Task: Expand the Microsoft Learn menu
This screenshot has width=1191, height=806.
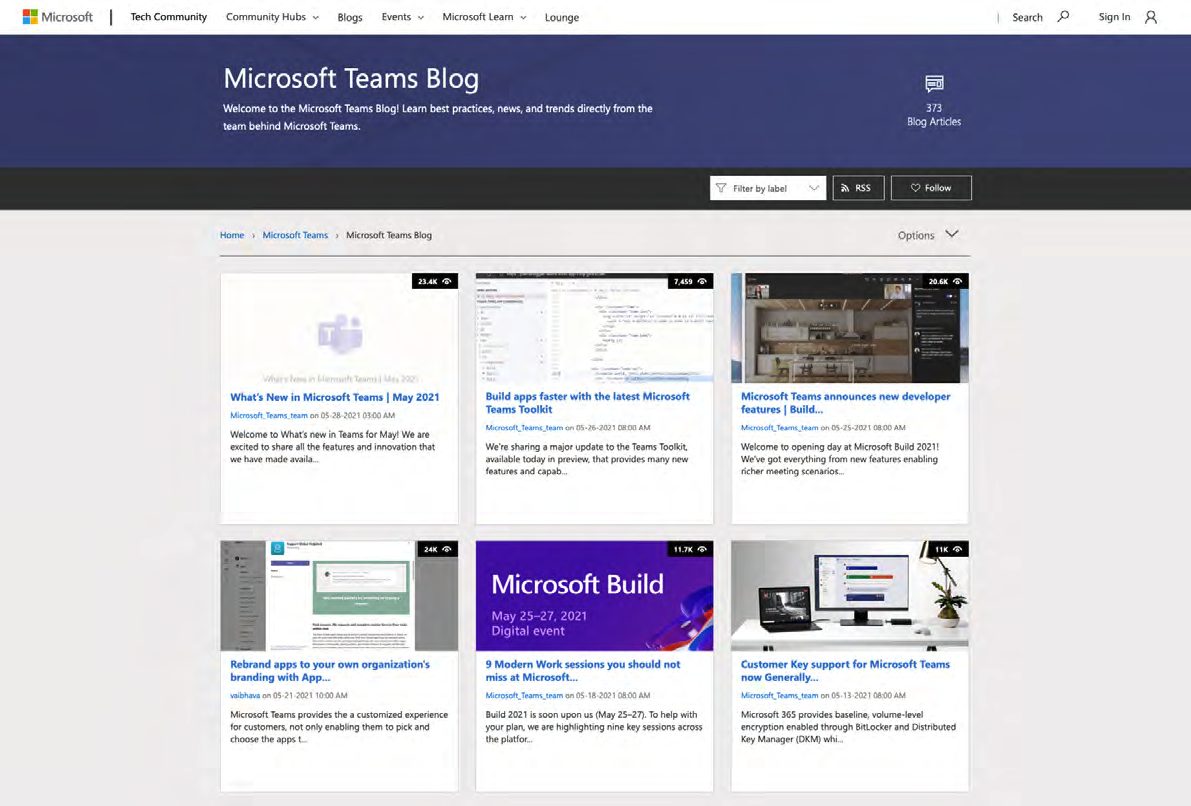Action: [x=484, y=17]
